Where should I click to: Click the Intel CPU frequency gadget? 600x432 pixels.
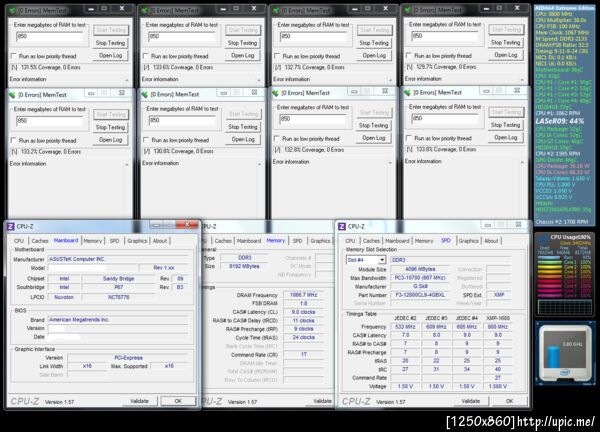[x=564, y=353]
